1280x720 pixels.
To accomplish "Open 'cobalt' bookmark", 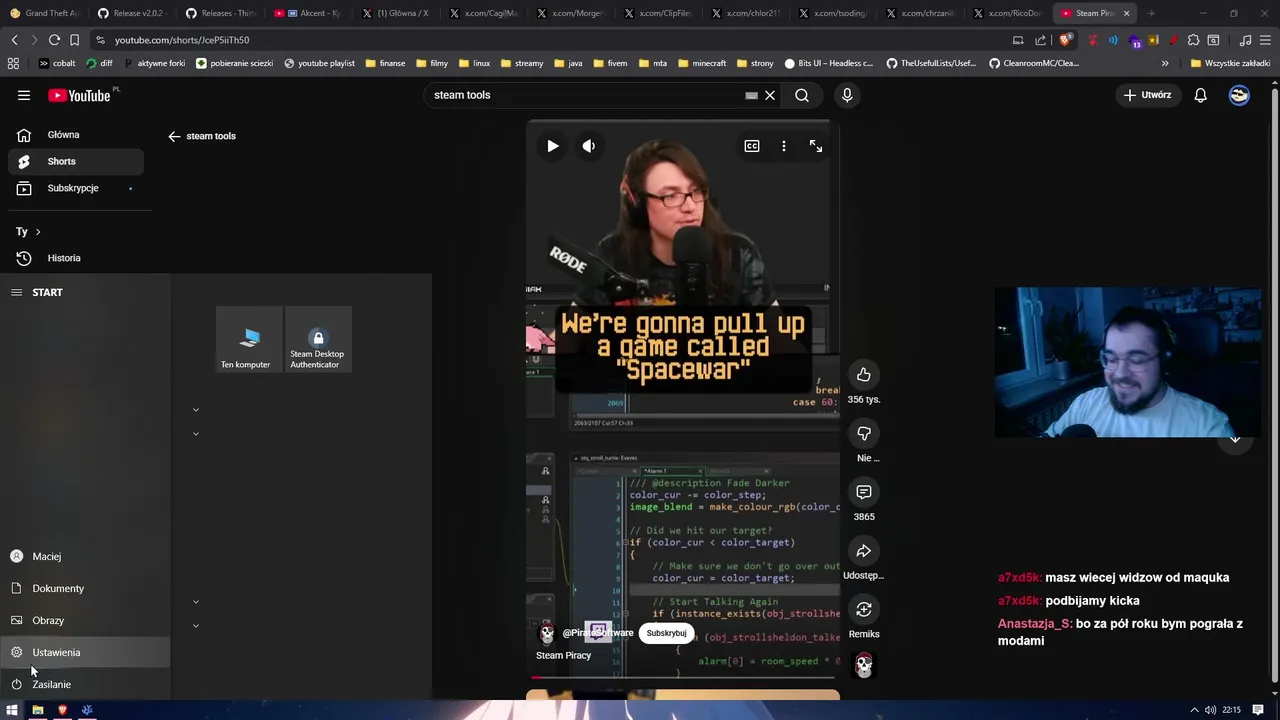I will 57,63.
